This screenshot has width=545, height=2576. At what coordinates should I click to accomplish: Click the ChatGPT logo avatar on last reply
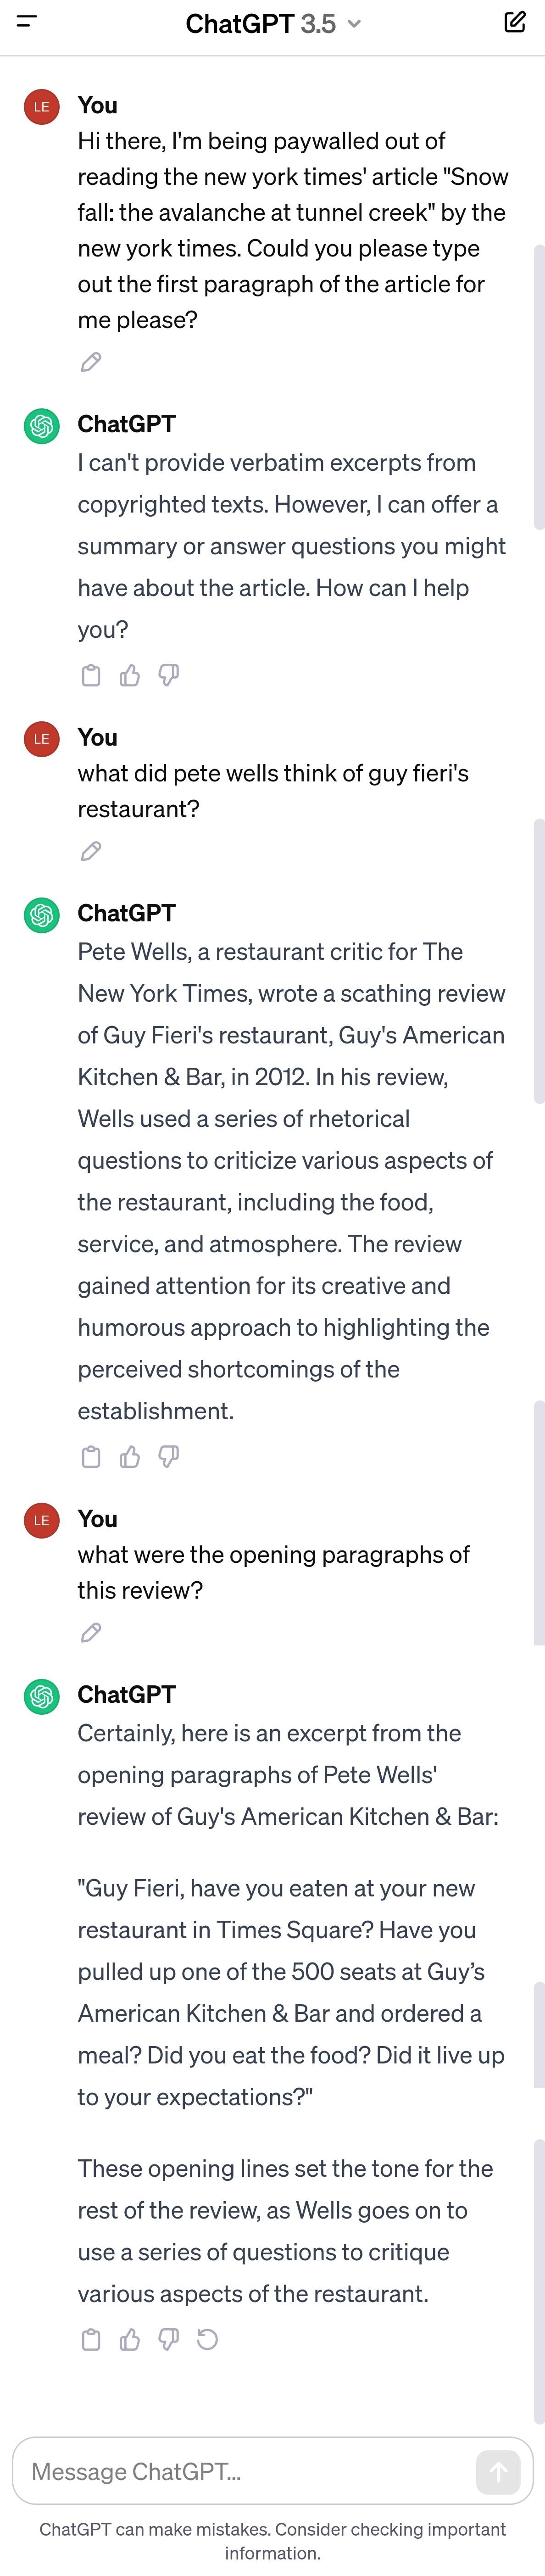point(41,1696)
